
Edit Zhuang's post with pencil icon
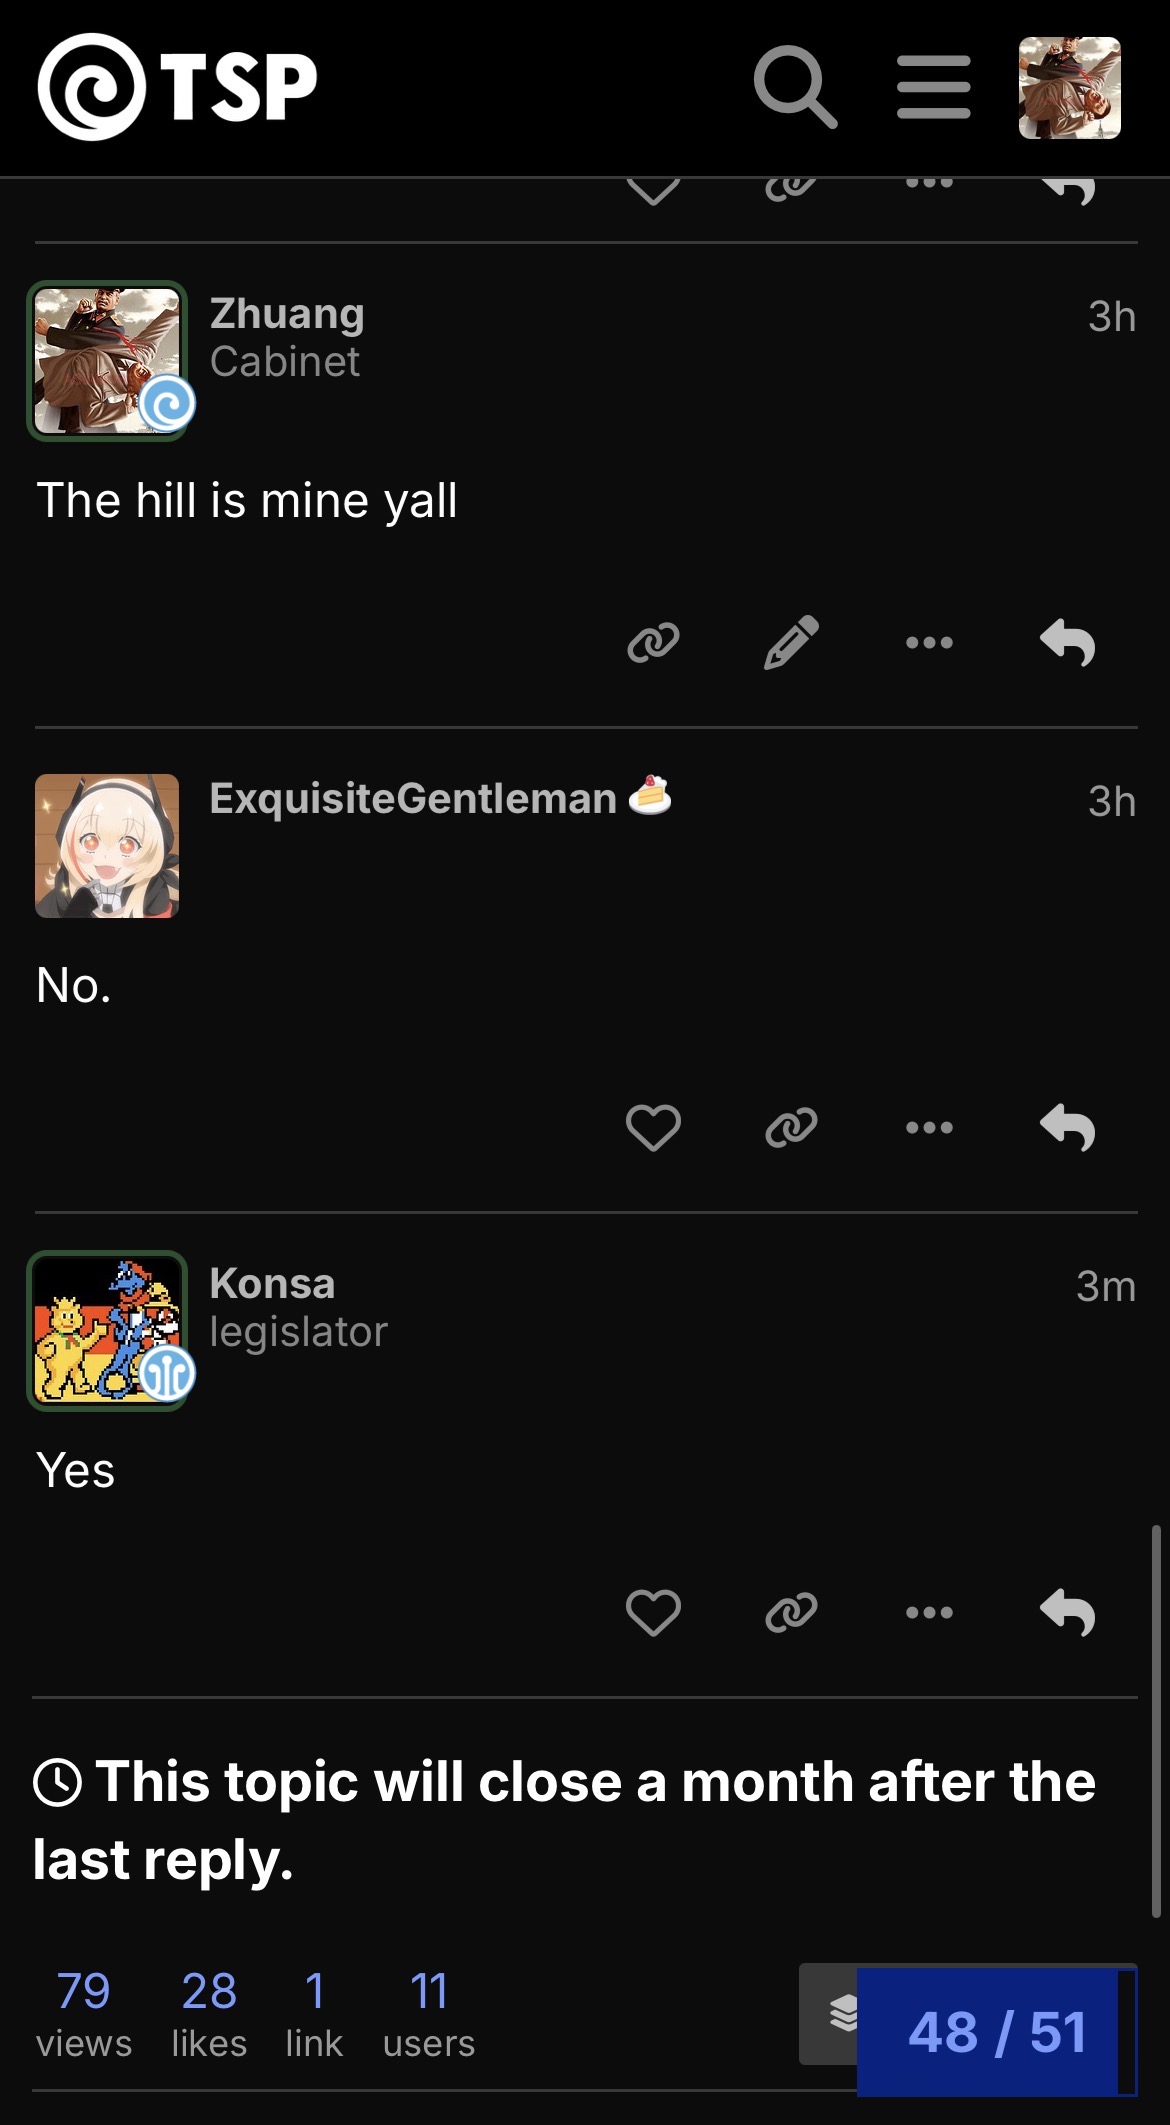pyautogui.click(x=791, y=642)
